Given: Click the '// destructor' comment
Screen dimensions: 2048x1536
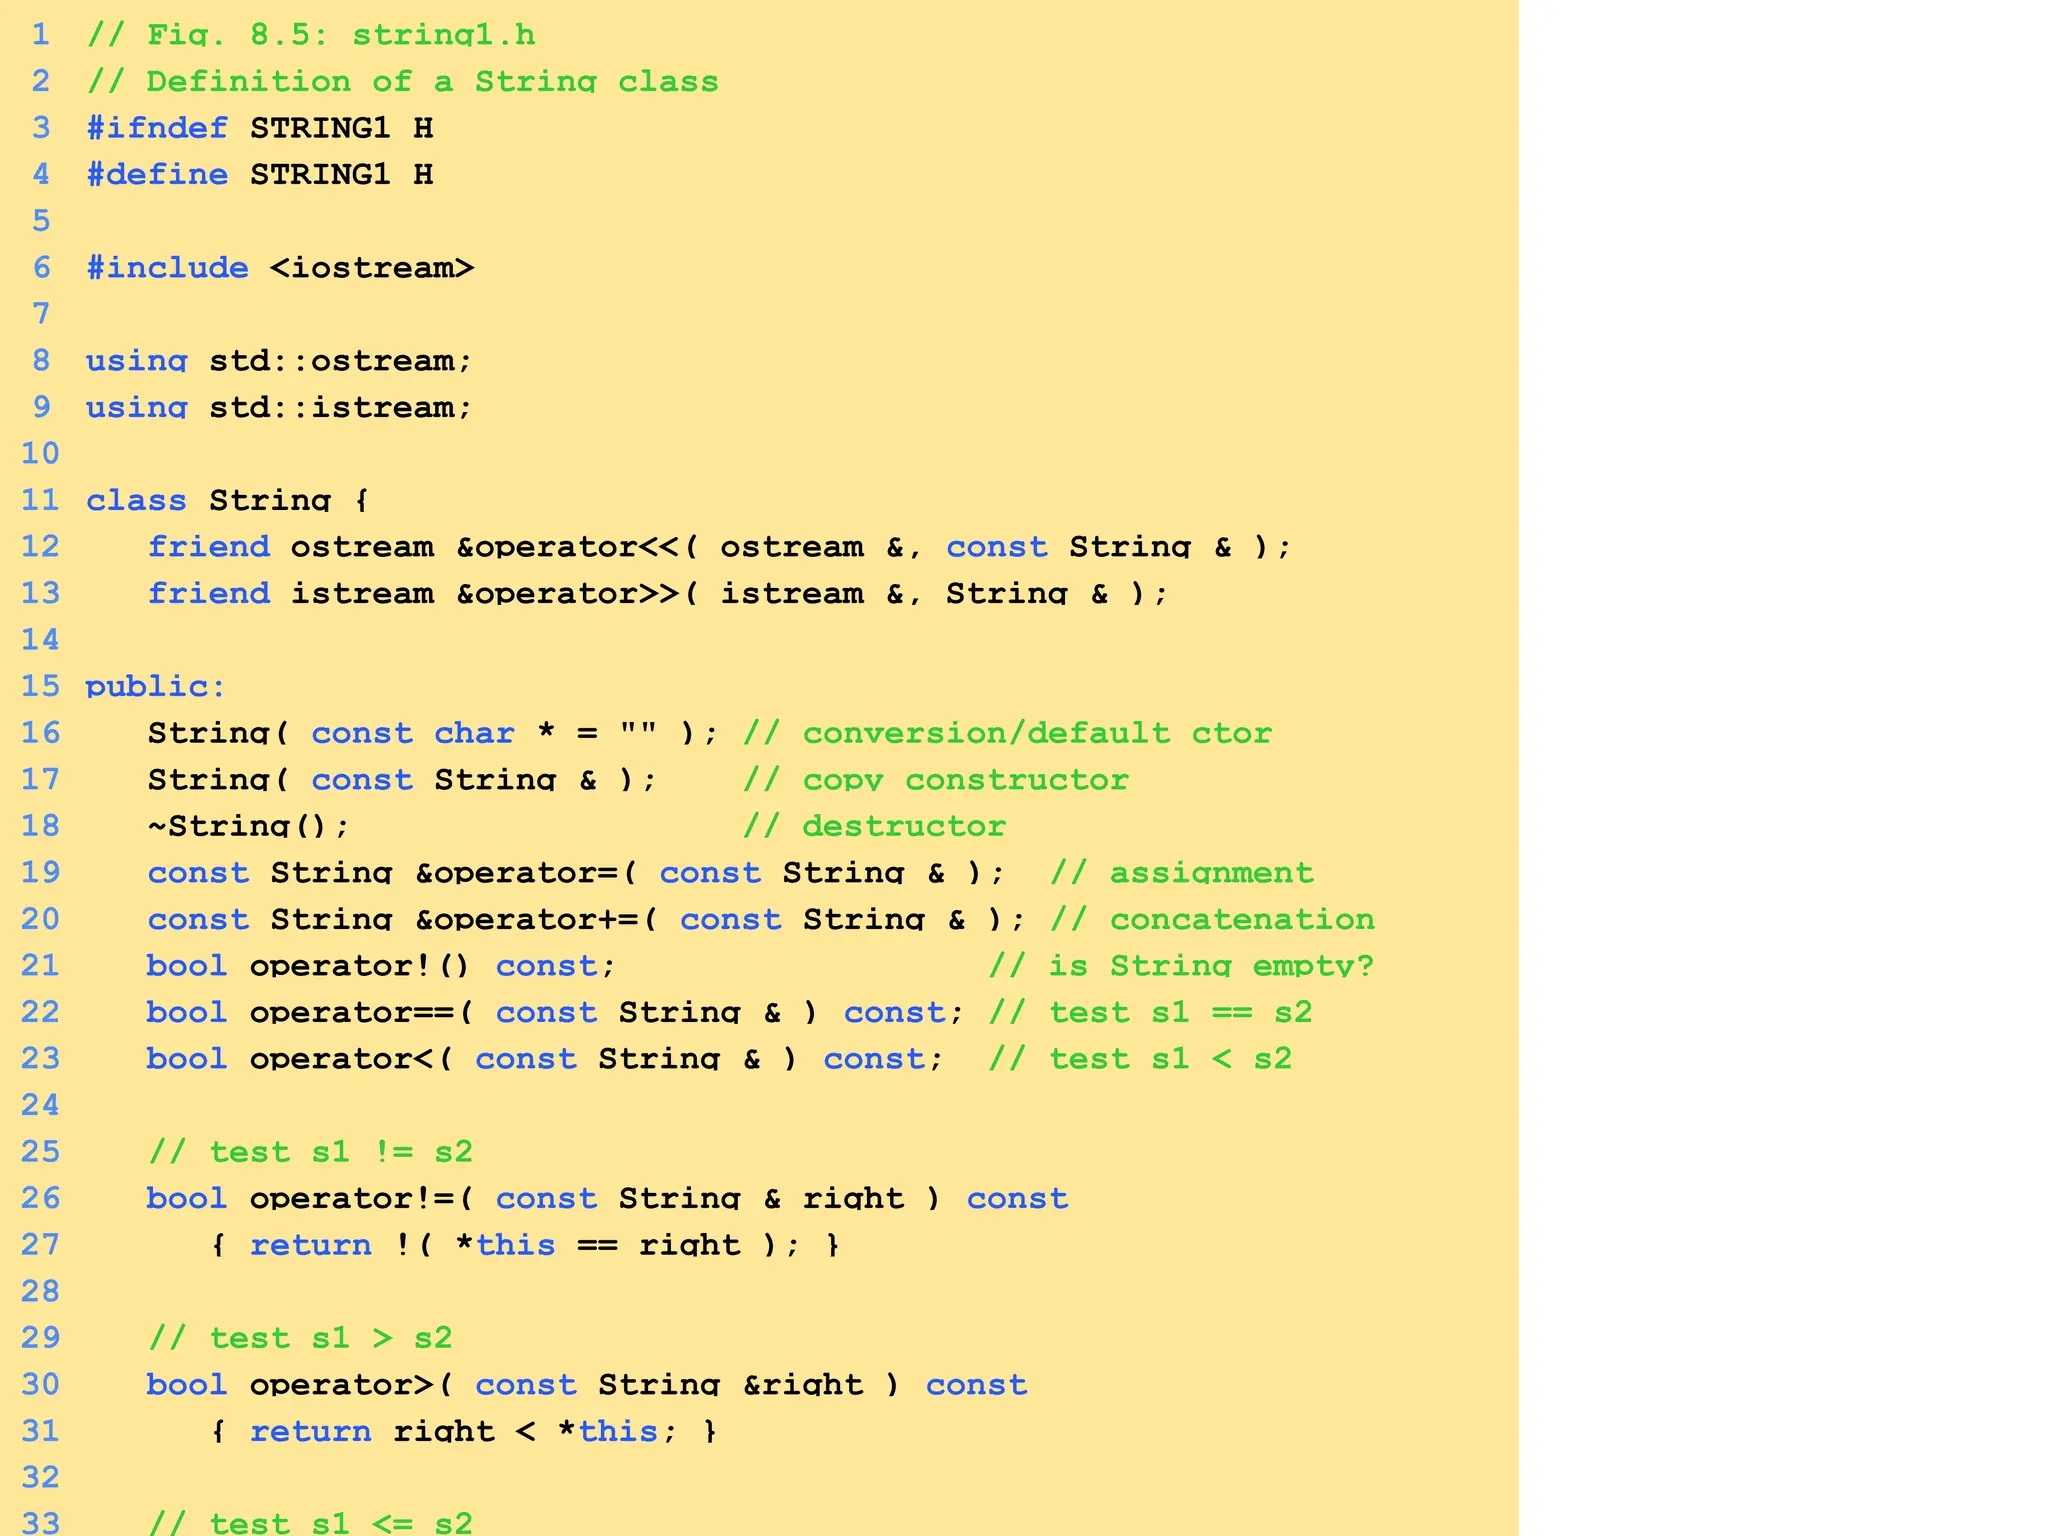Looking at the screenshot, I should tap(874, 825).
